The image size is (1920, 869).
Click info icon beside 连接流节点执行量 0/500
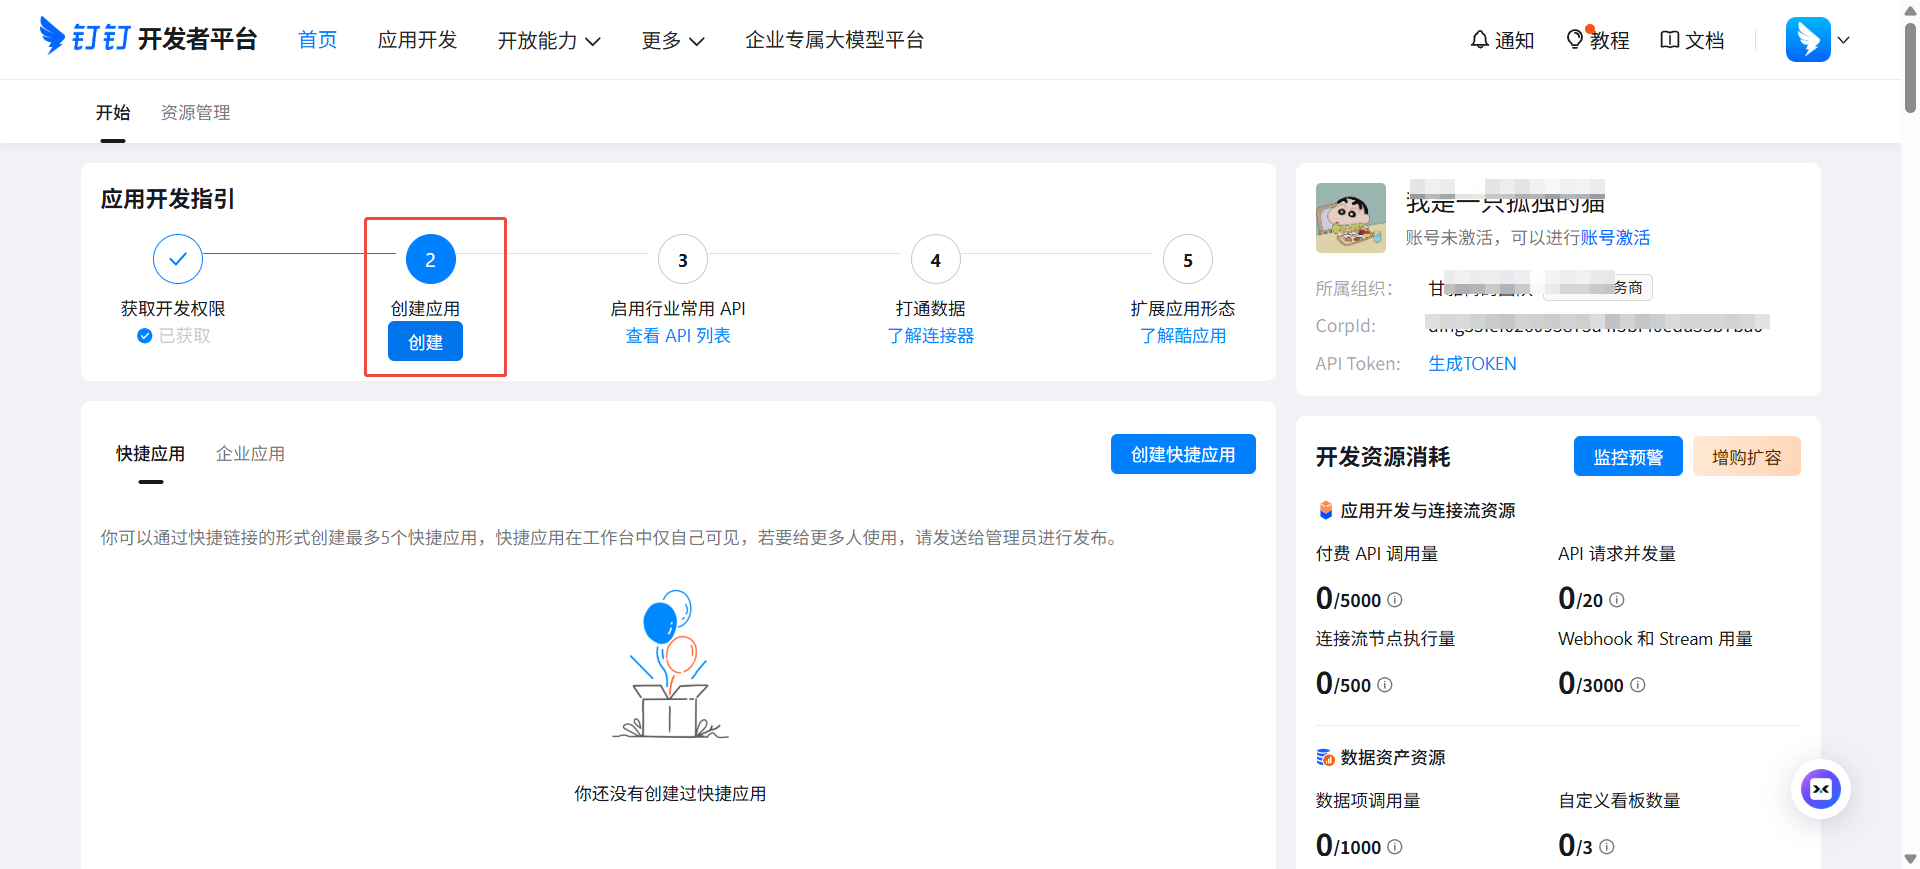click(x=1385, y=685)
